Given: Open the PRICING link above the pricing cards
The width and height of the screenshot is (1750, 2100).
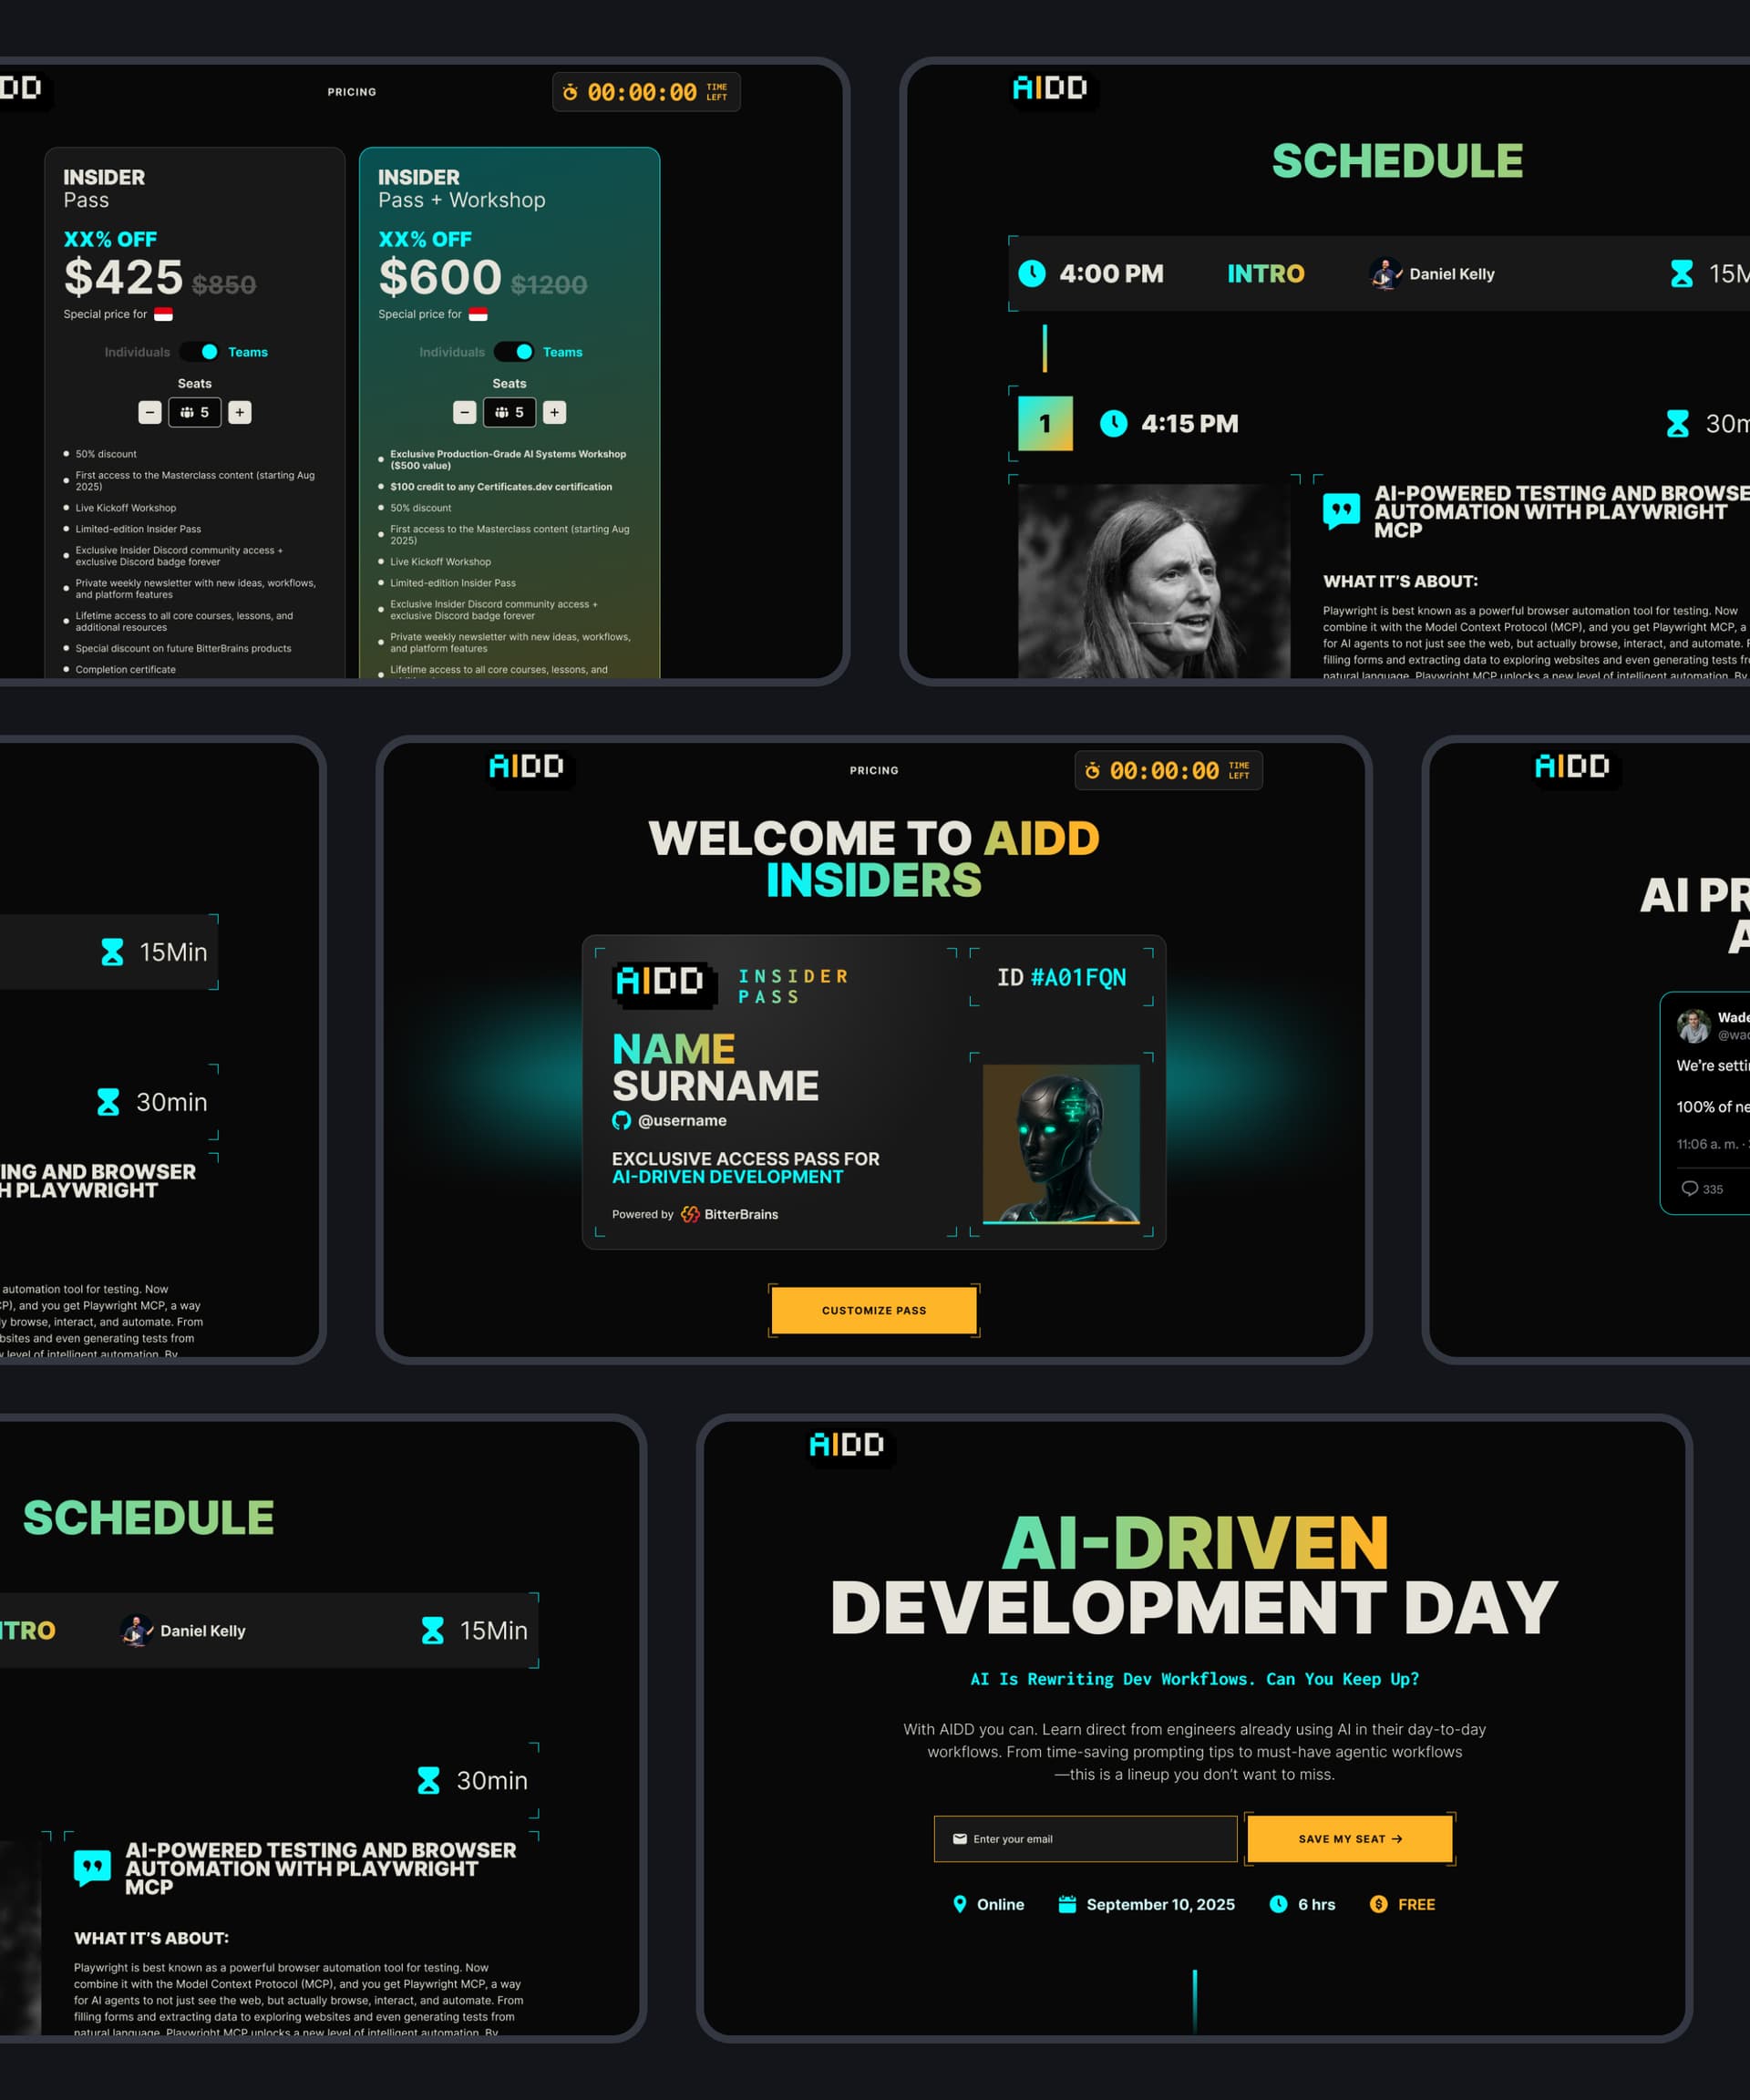Looking at the screenshot, I should (x=352, y=92).
